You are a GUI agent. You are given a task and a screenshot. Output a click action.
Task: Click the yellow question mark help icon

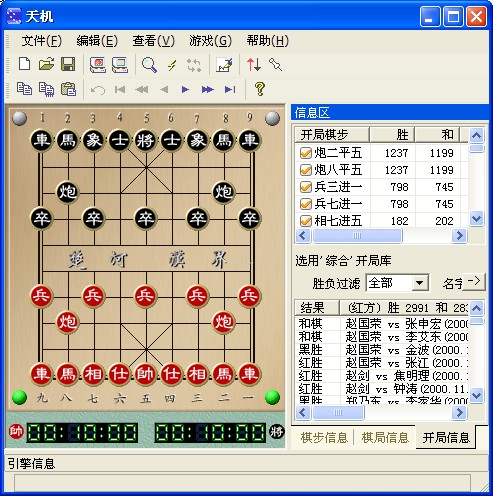pyautogui.click(x=259, y=89)
